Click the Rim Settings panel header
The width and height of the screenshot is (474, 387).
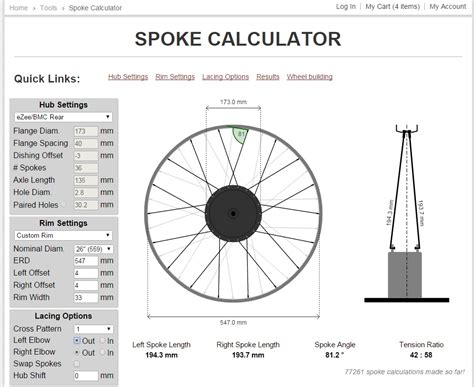[63, 223]
